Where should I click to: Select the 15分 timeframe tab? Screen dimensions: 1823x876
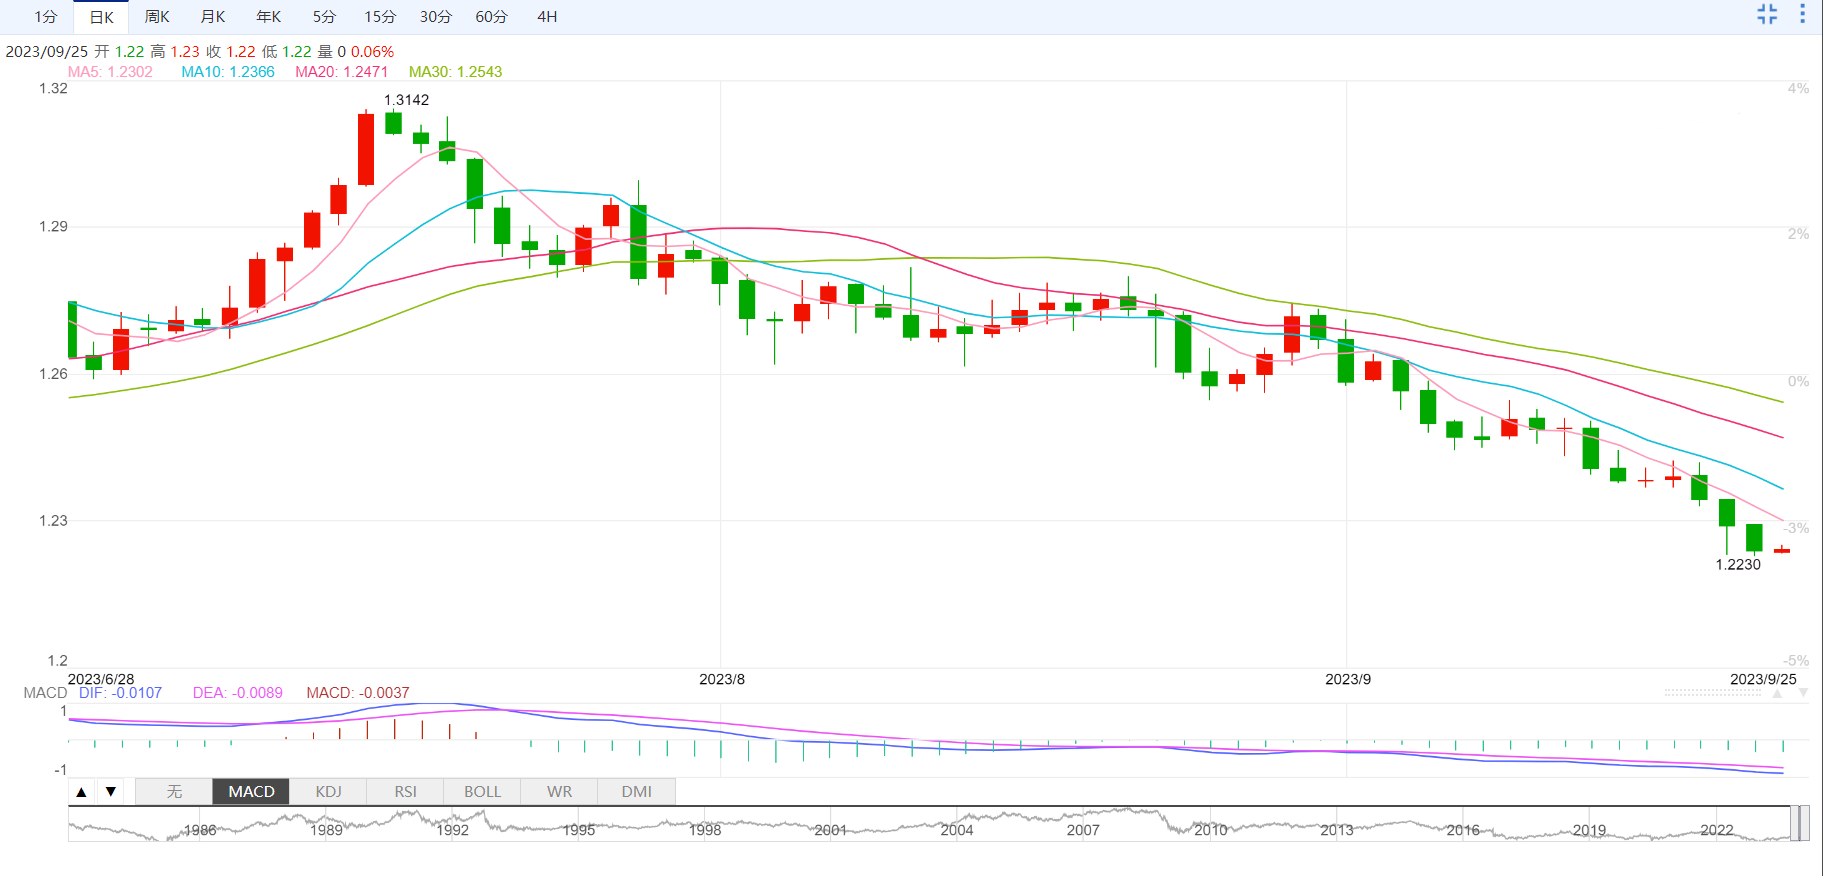(x=380, y=17)
